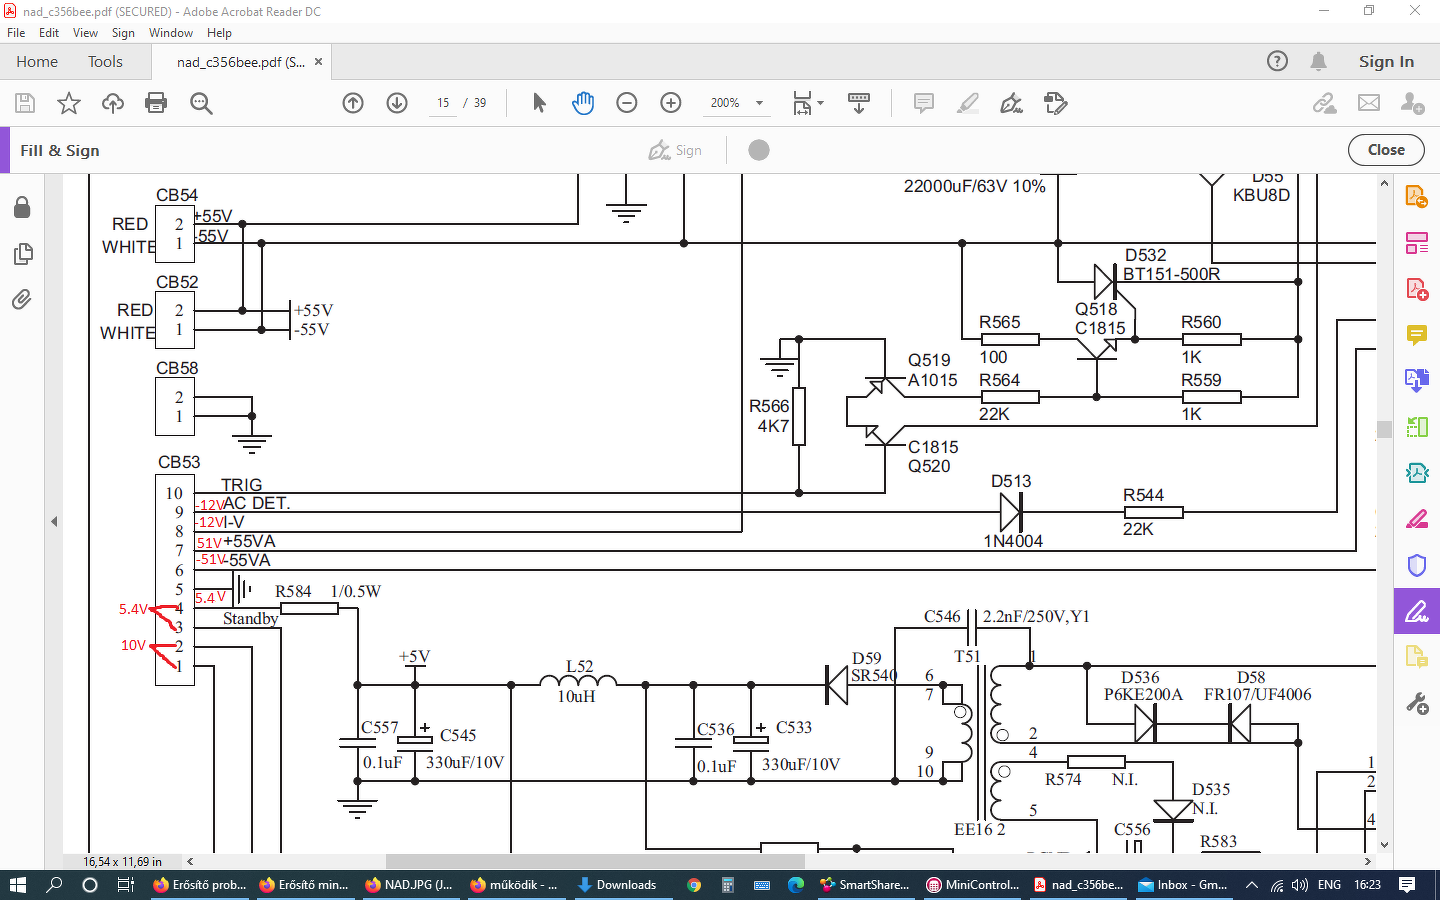Image resolution: width=1440 pixels, height=900 pixels.
Task: Click the Print file icon
Action: 156,103
